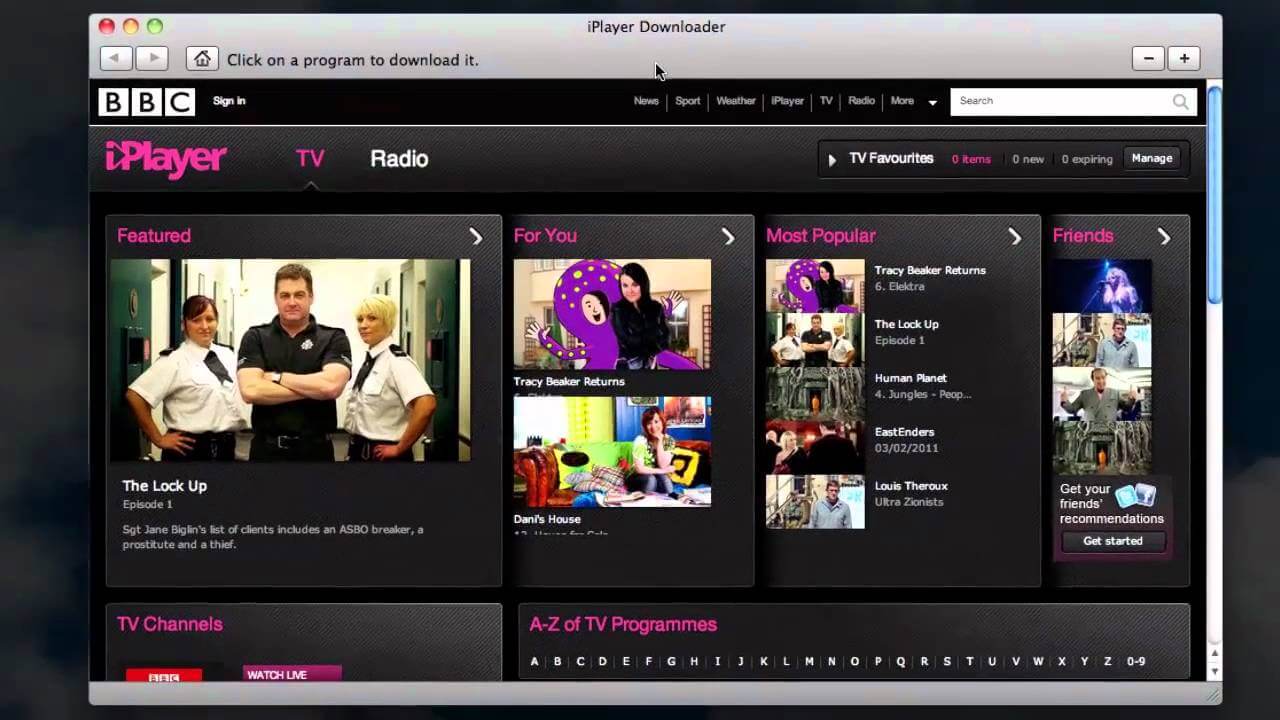
Task: Click the vertical scrollbar thumb
Action: (1215, 195)
